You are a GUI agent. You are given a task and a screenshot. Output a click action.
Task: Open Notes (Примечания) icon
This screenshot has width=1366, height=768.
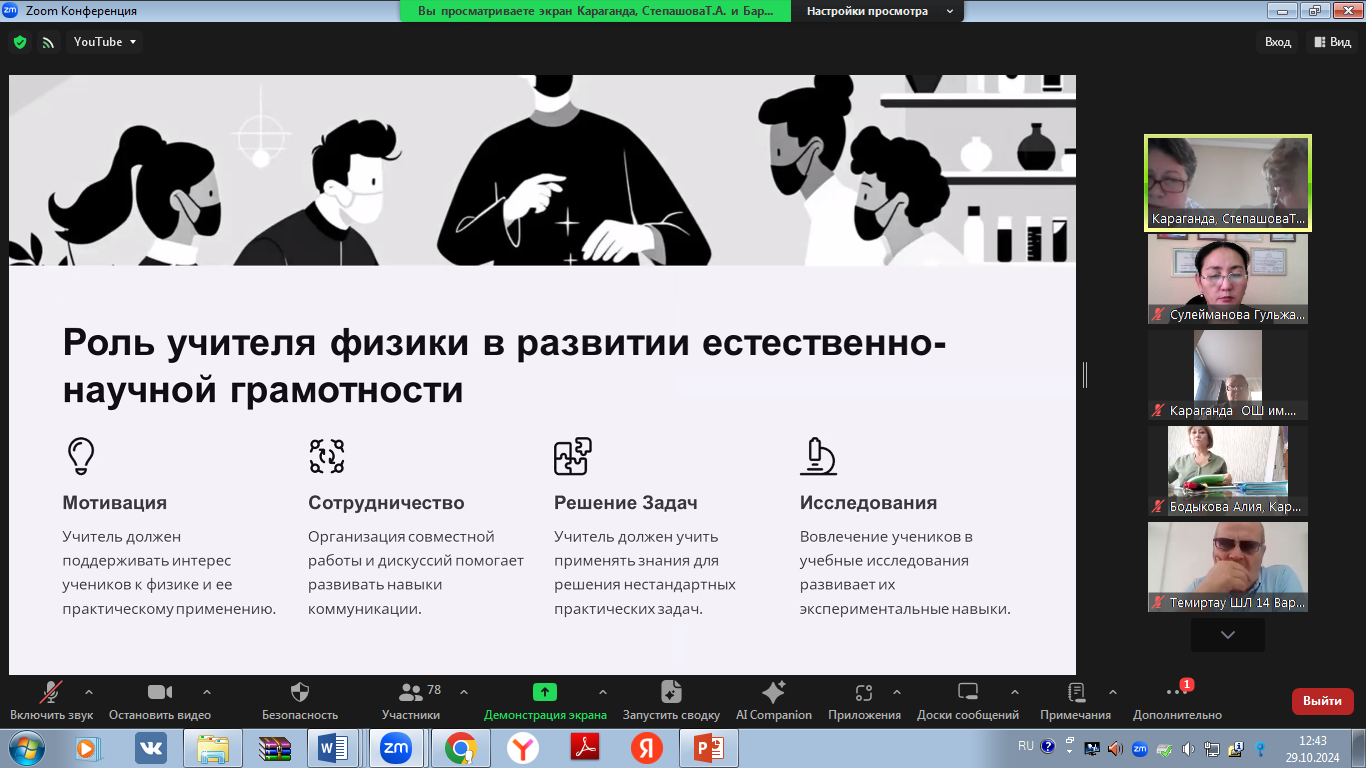pos(1076,692)
